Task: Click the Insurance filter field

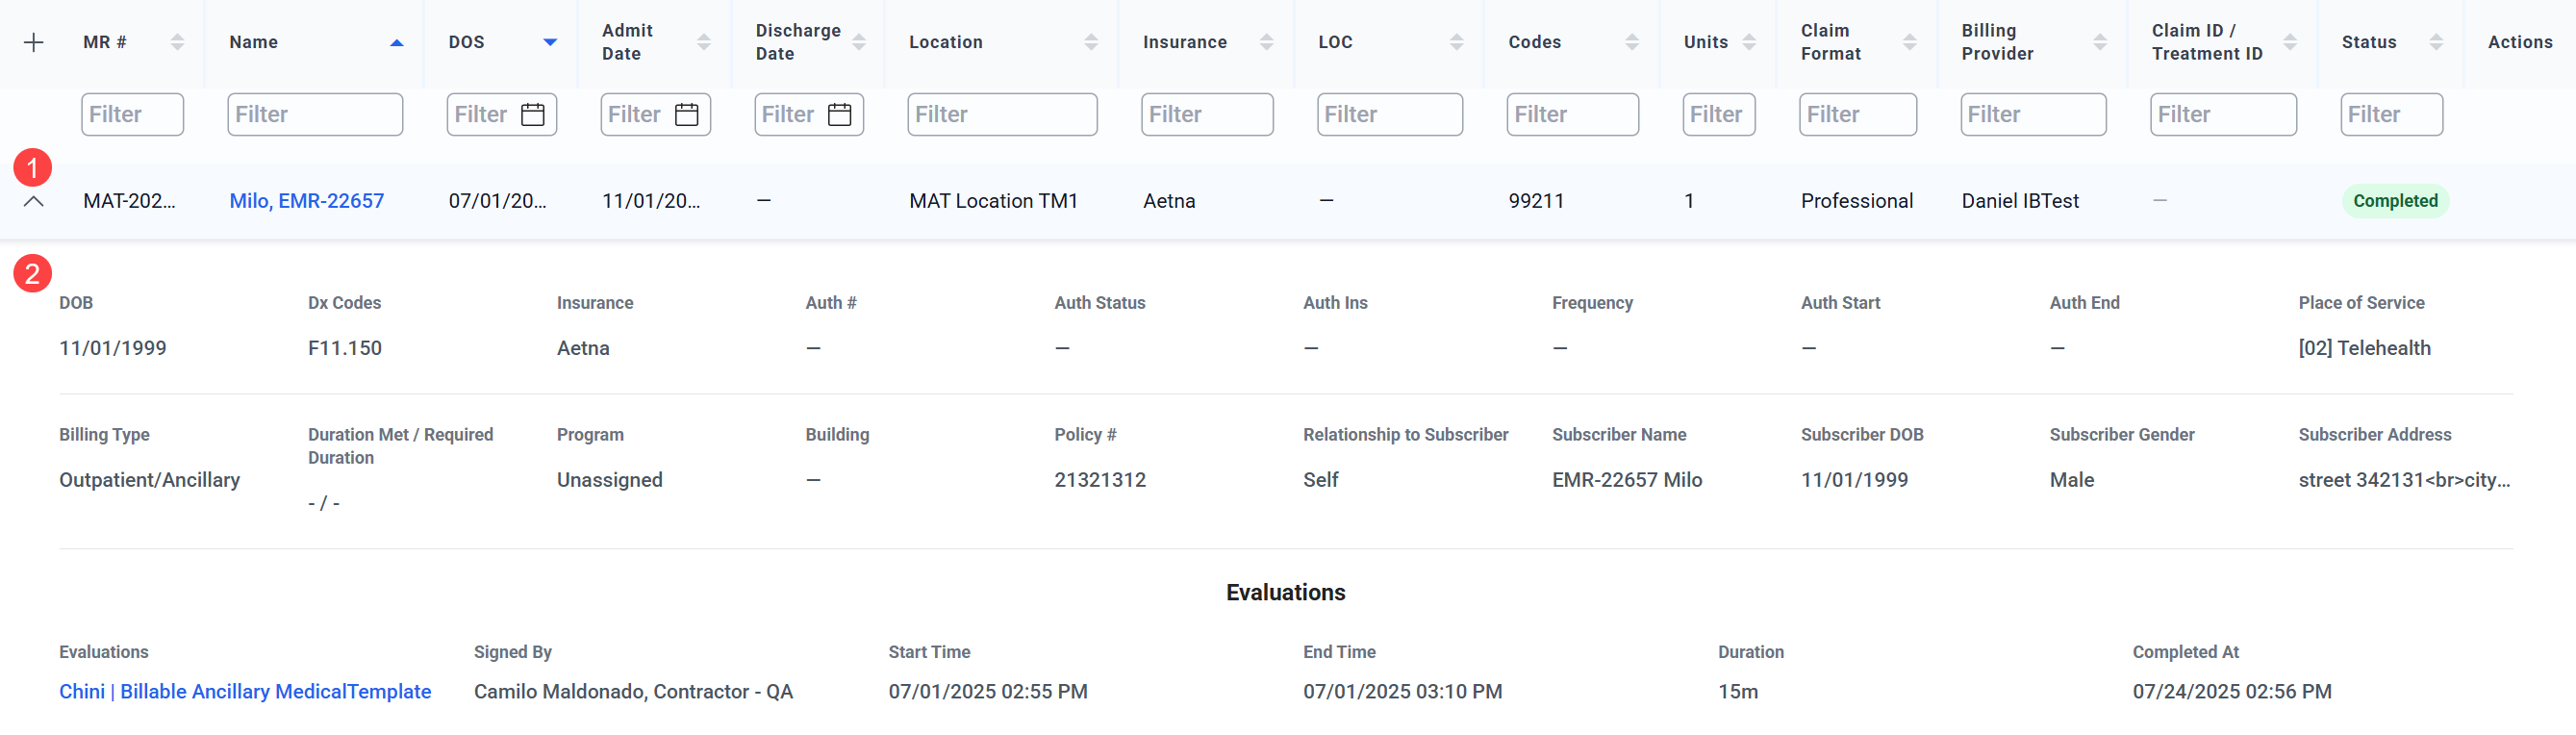Action: (1206, 115)
